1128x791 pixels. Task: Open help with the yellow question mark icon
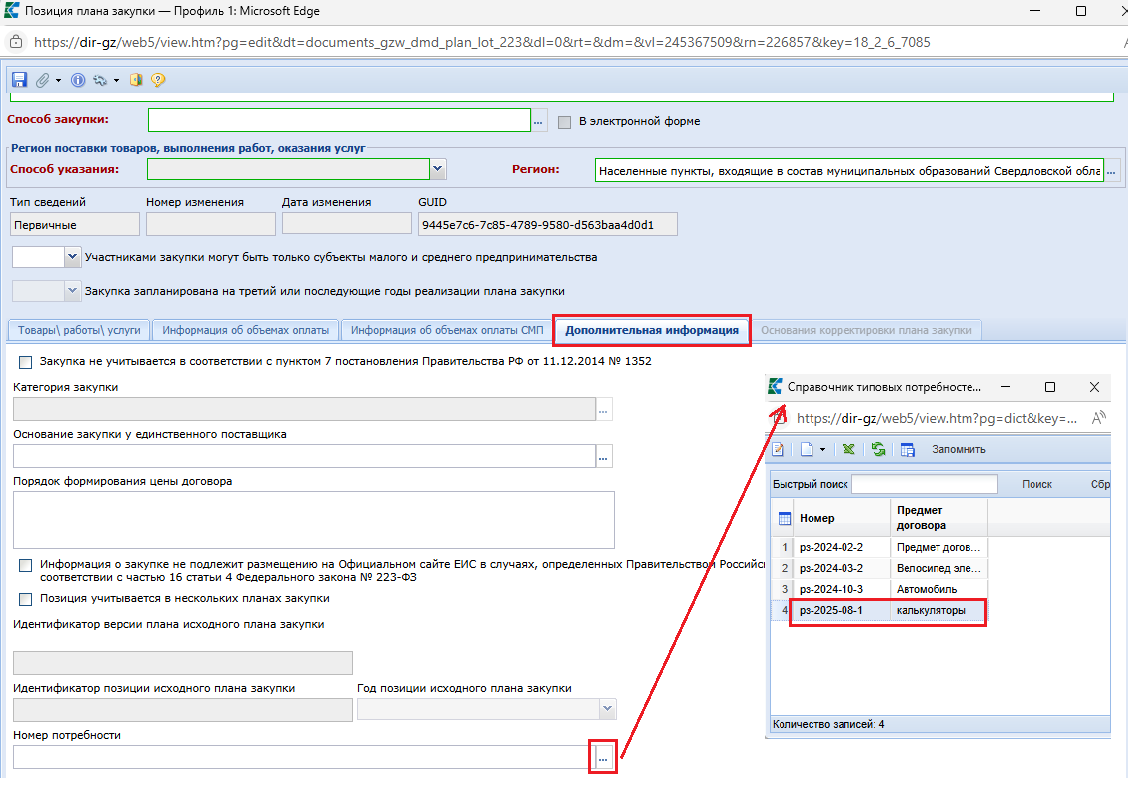(x=158, y=80)
